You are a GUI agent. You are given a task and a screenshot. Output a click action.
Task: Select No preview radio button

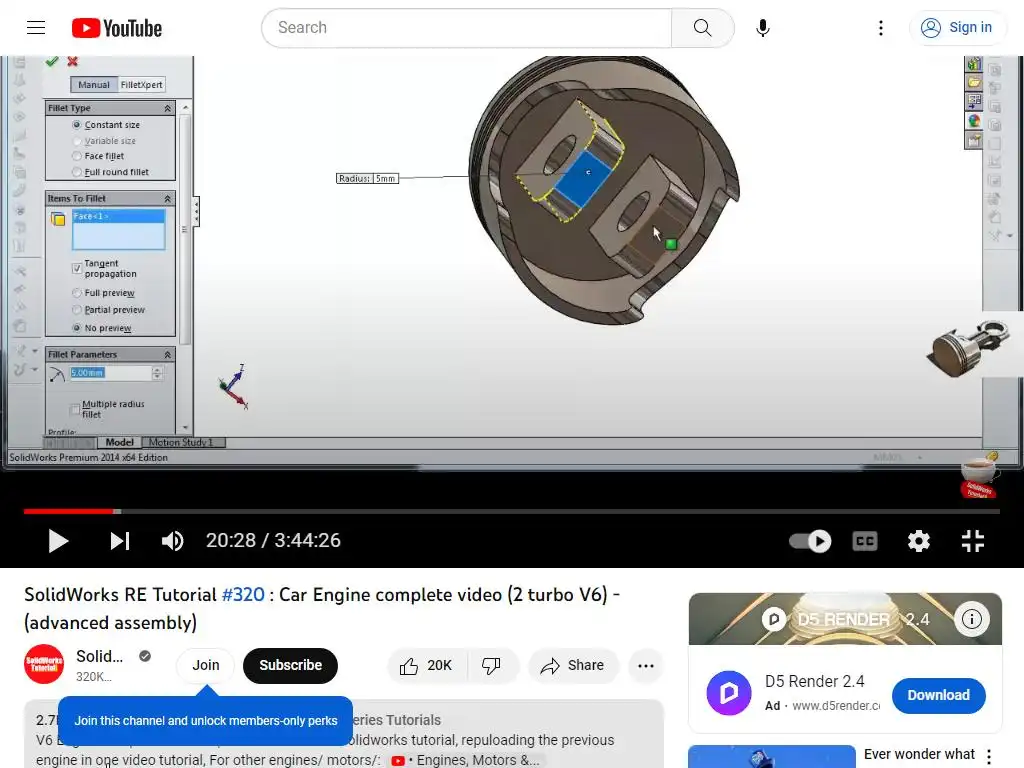[x=76, y=328]
